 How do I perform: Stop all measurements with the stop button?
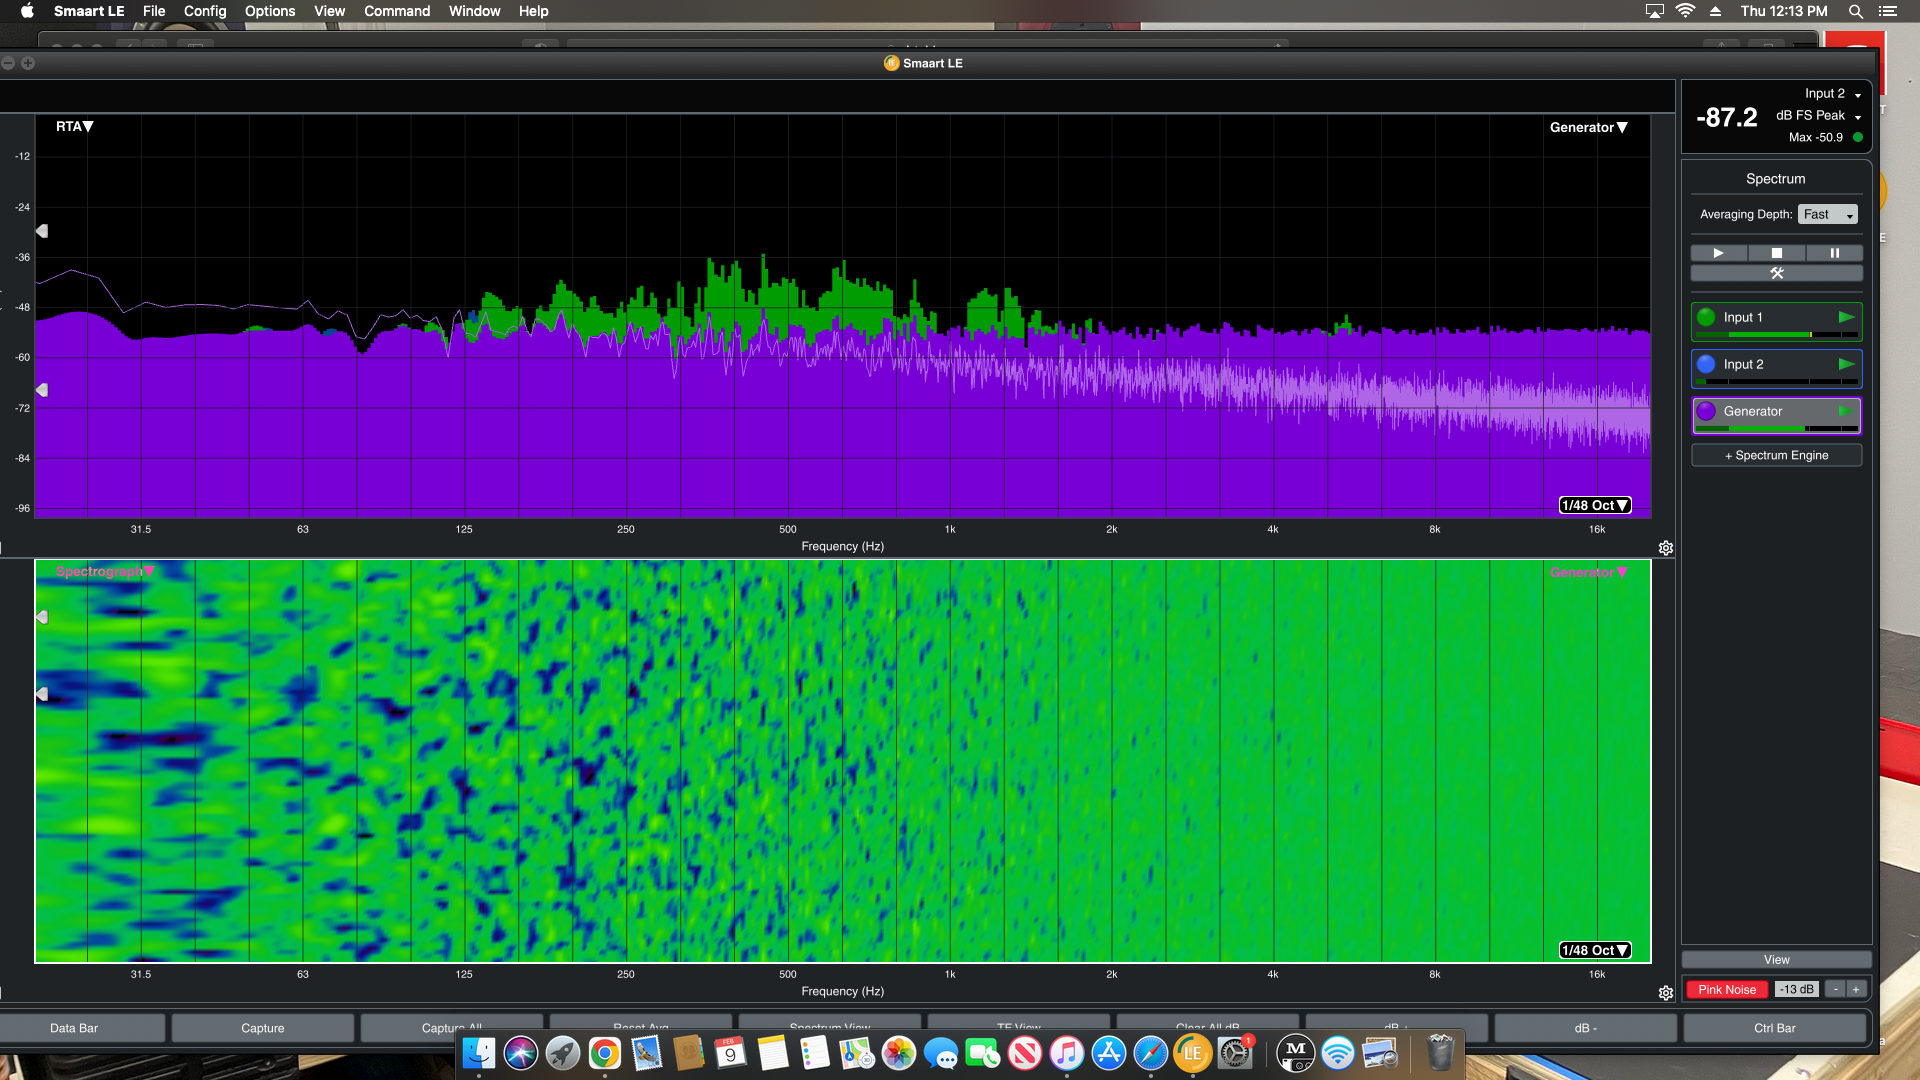coord(1776,253)
